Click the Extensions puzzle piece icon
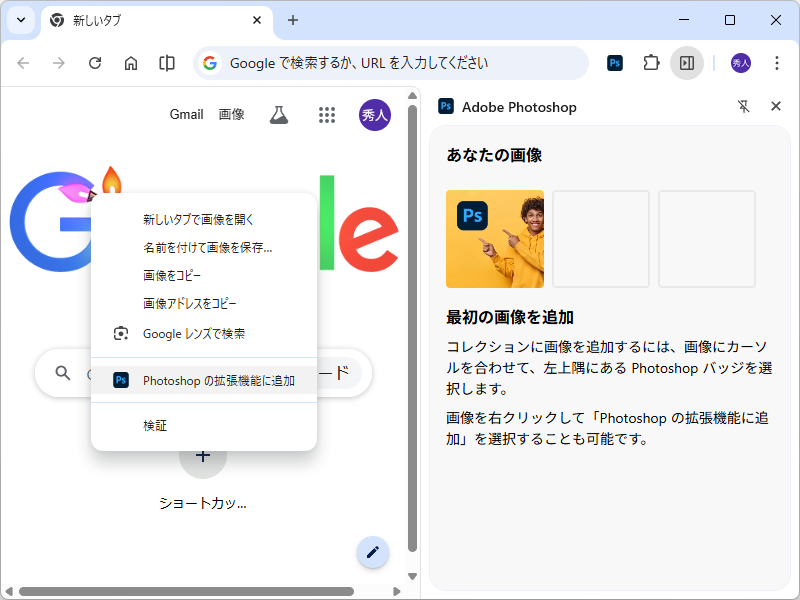 [x=651, y=62]
